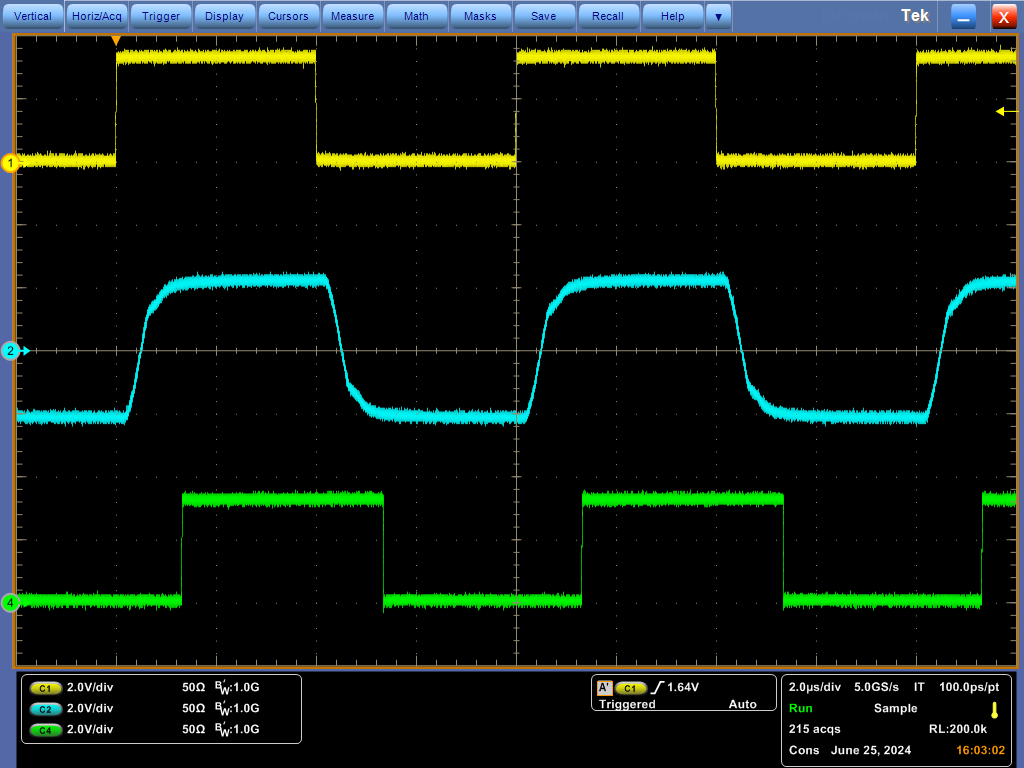This screenshot has height=768, width=1024.
Task: Click the yellow trigger level arrow on right edge
Action: (x=1000, y=112)
